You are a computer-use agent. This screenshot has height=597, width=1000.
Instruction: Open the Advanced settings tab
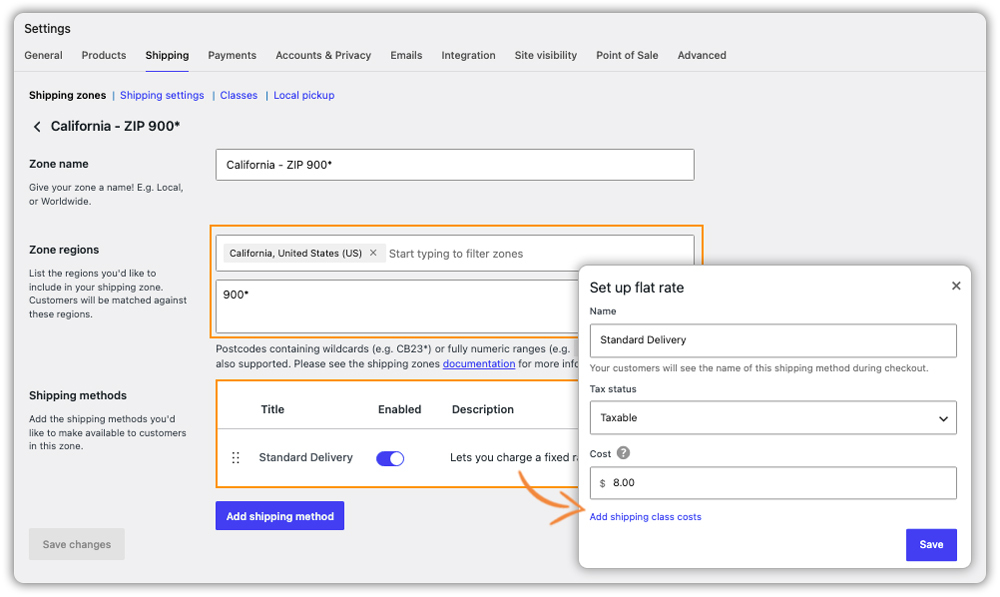tap(702, 55)
